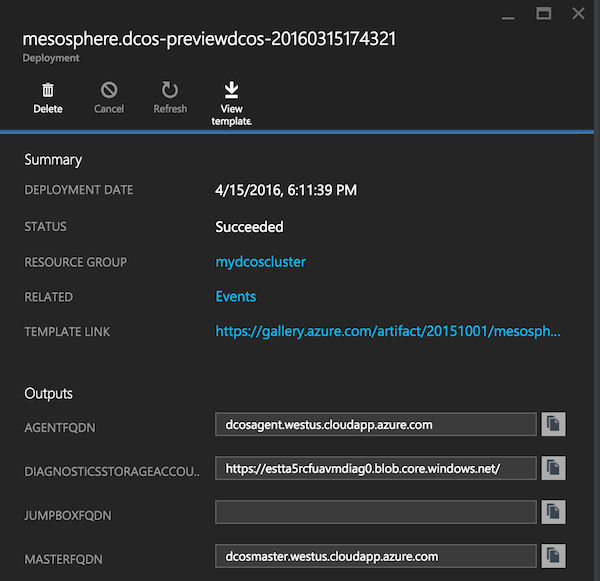Click the Cancel deployment icon
This screenshot has height=581, width=600.
tap(109, 90)
